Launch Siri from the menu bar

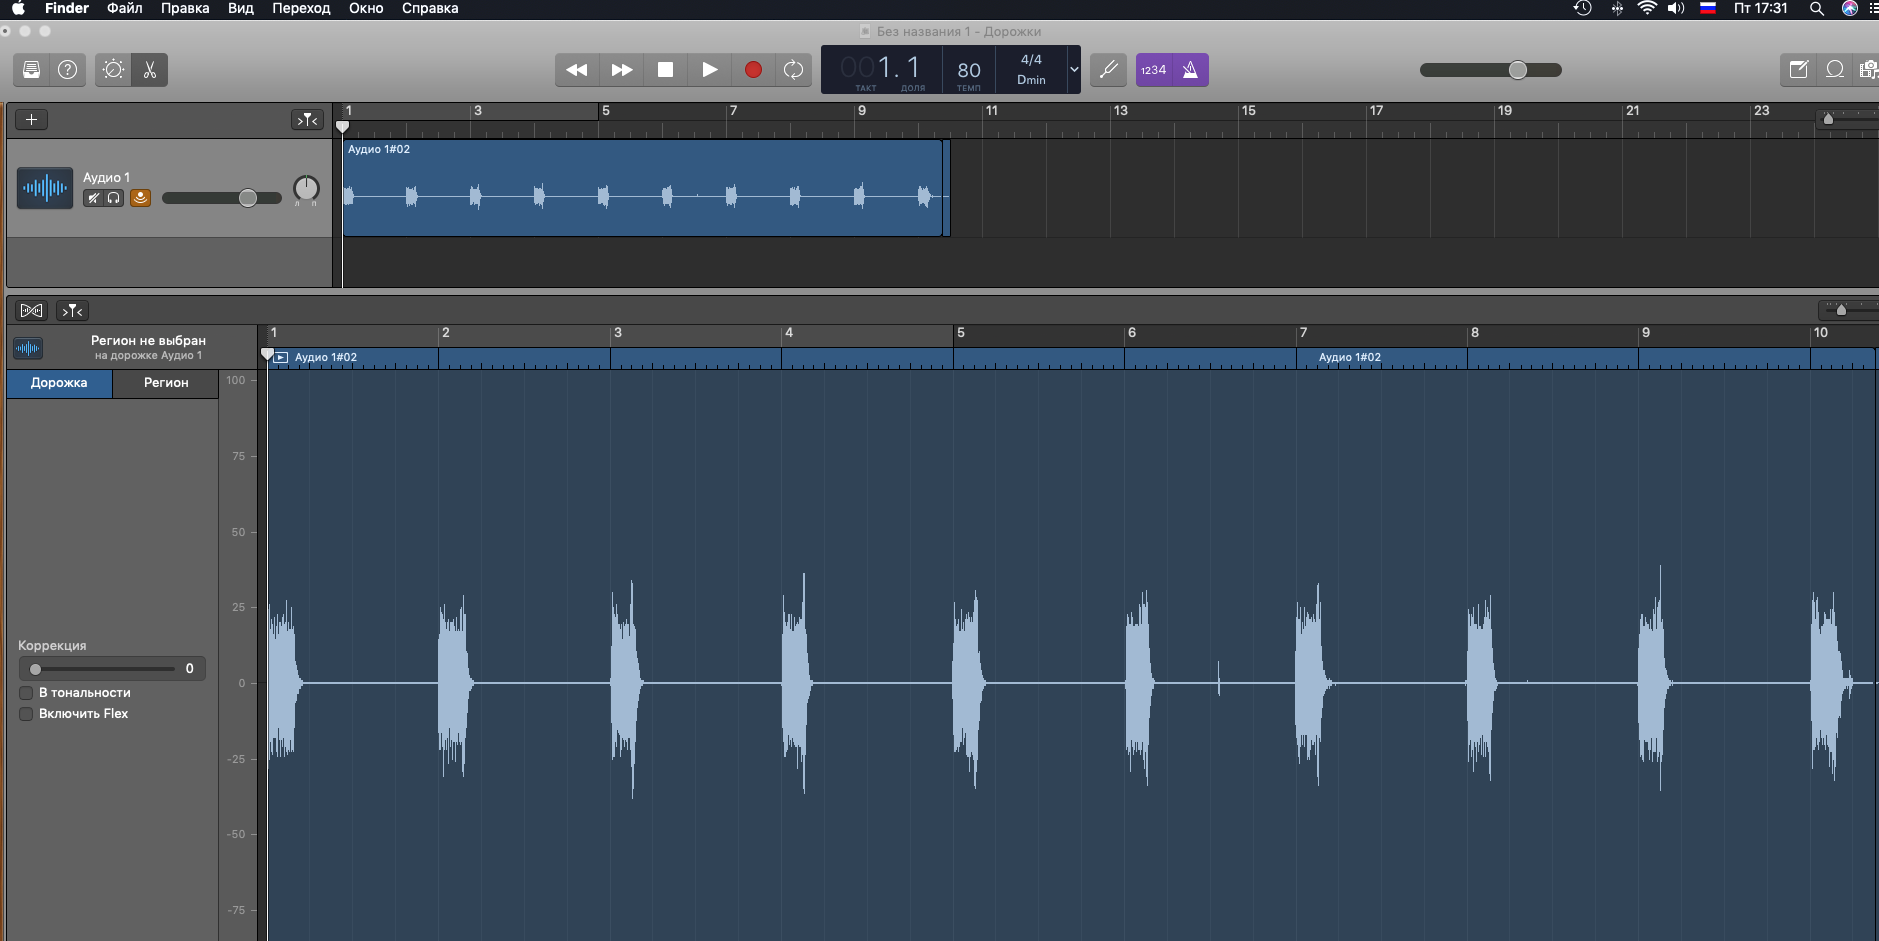point(1850,8)
